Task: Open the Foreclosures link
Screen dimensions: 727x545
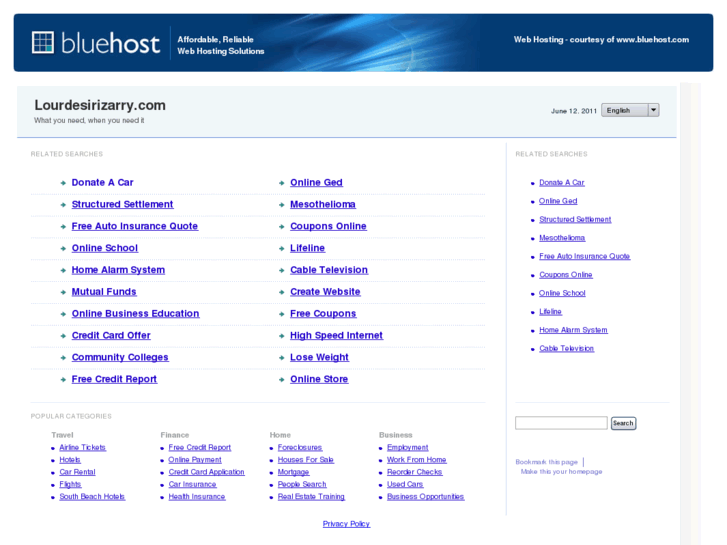Action: pyautogui.click(x=300, y=448)
